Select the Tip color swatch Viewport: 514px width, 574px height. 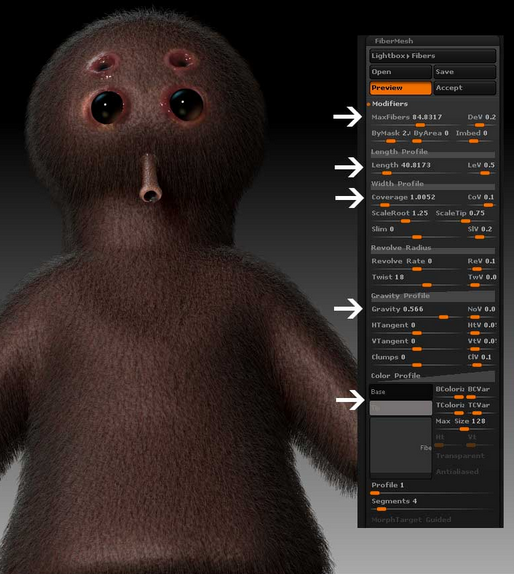coord(401,408)
